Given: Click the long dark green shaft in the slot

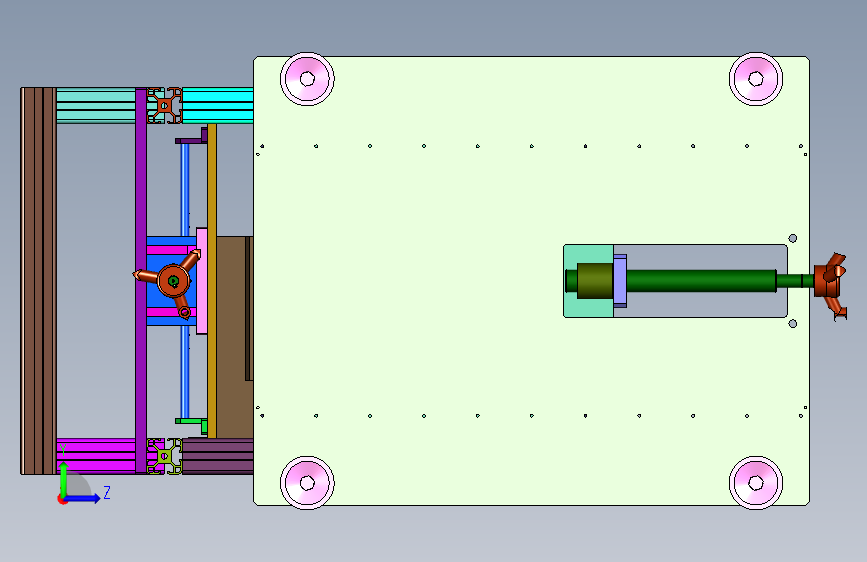Looking at the screenshot, I should point(701,280).
